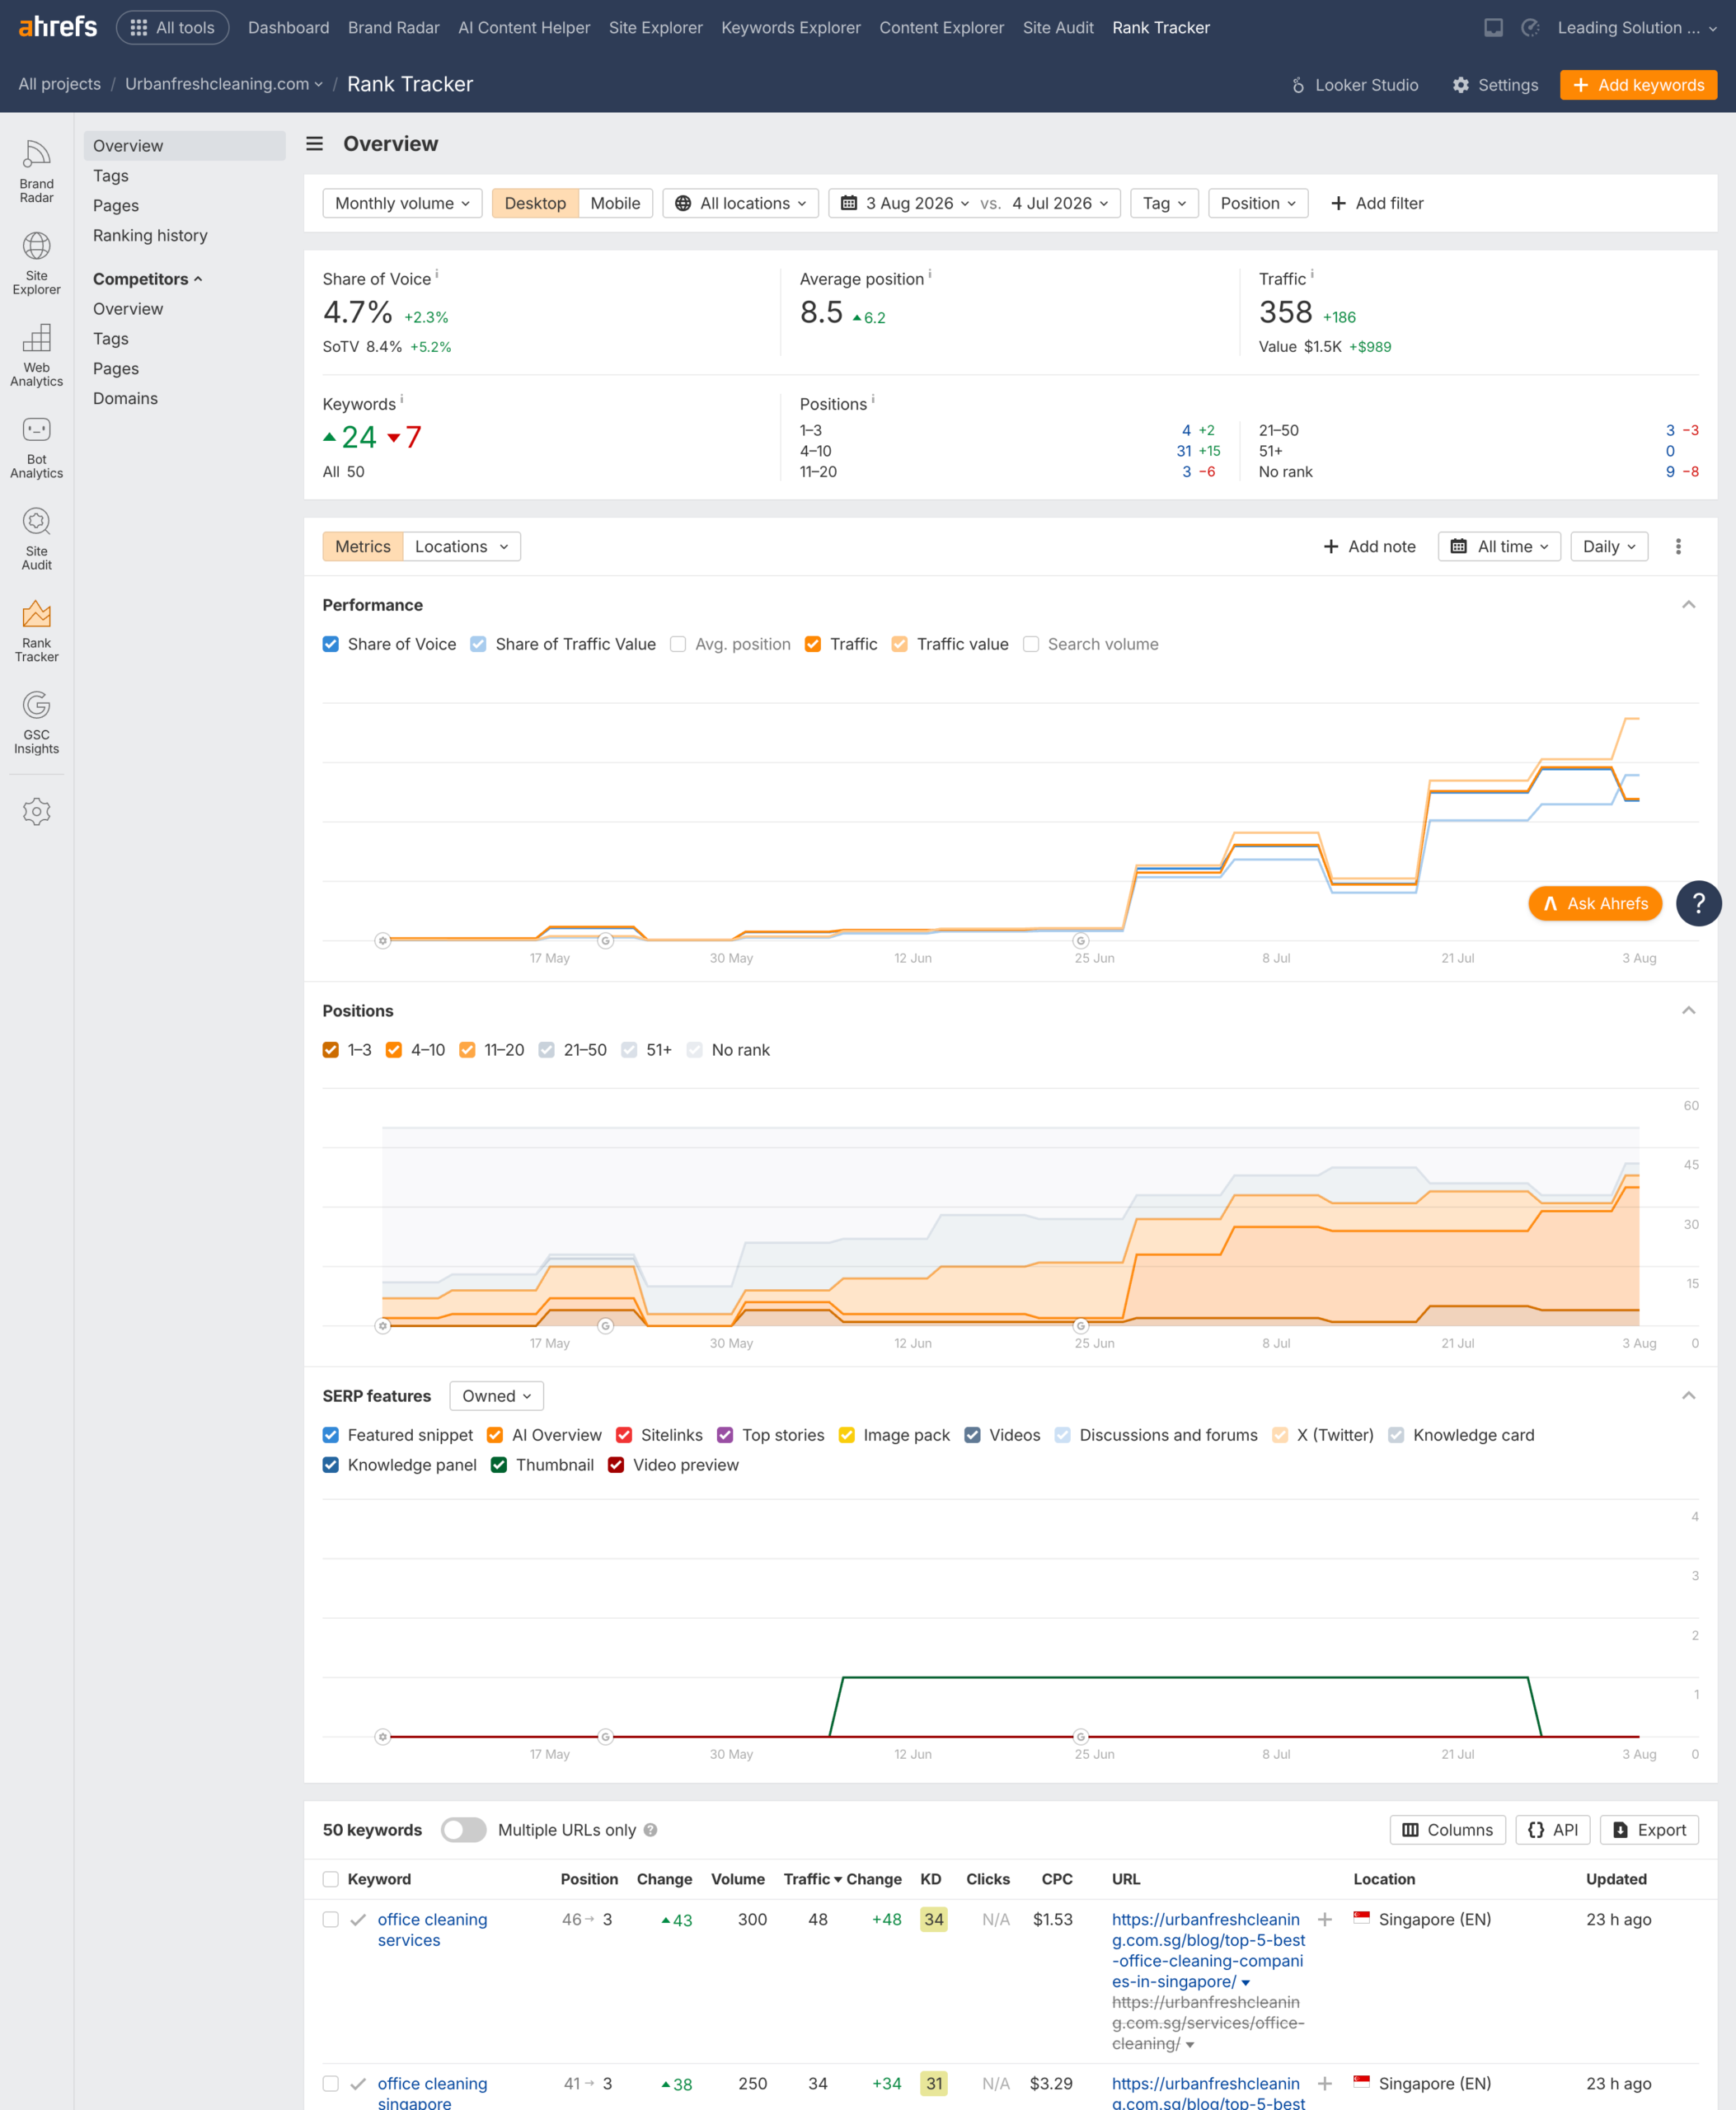Toggle the hamburger menu next to Overview

314,144
